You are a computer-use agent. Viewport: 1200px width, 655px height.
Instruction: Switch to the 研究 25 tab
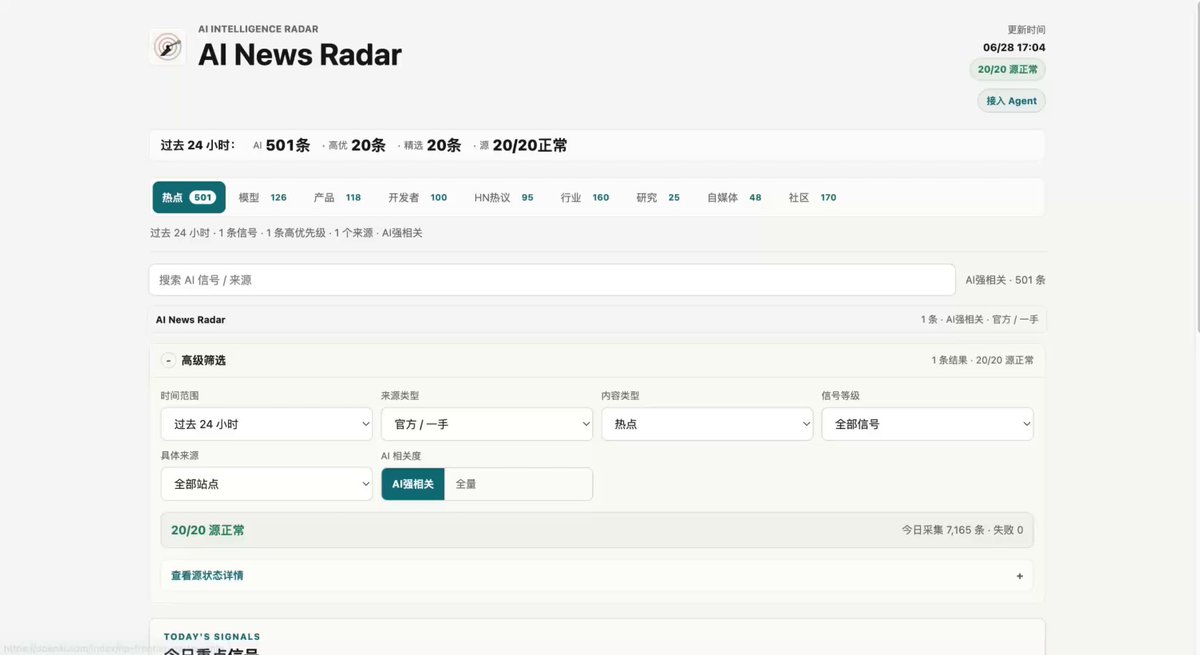(658, 197)
